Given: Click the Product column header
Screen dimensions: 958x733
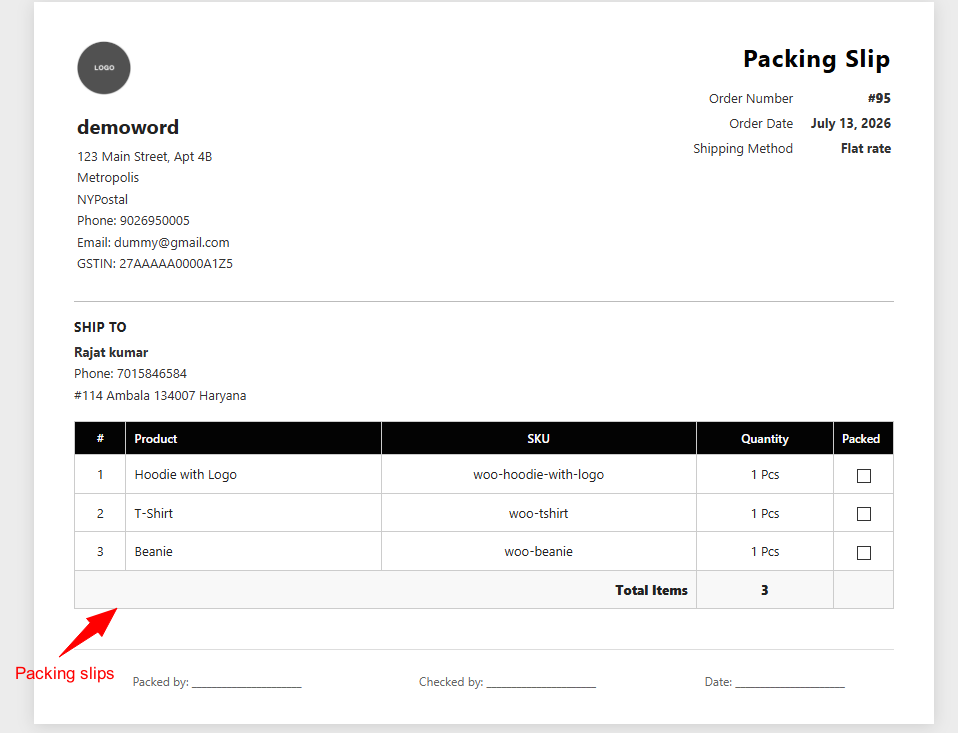Looking at the screenshot, I should (x=156, y=439).
